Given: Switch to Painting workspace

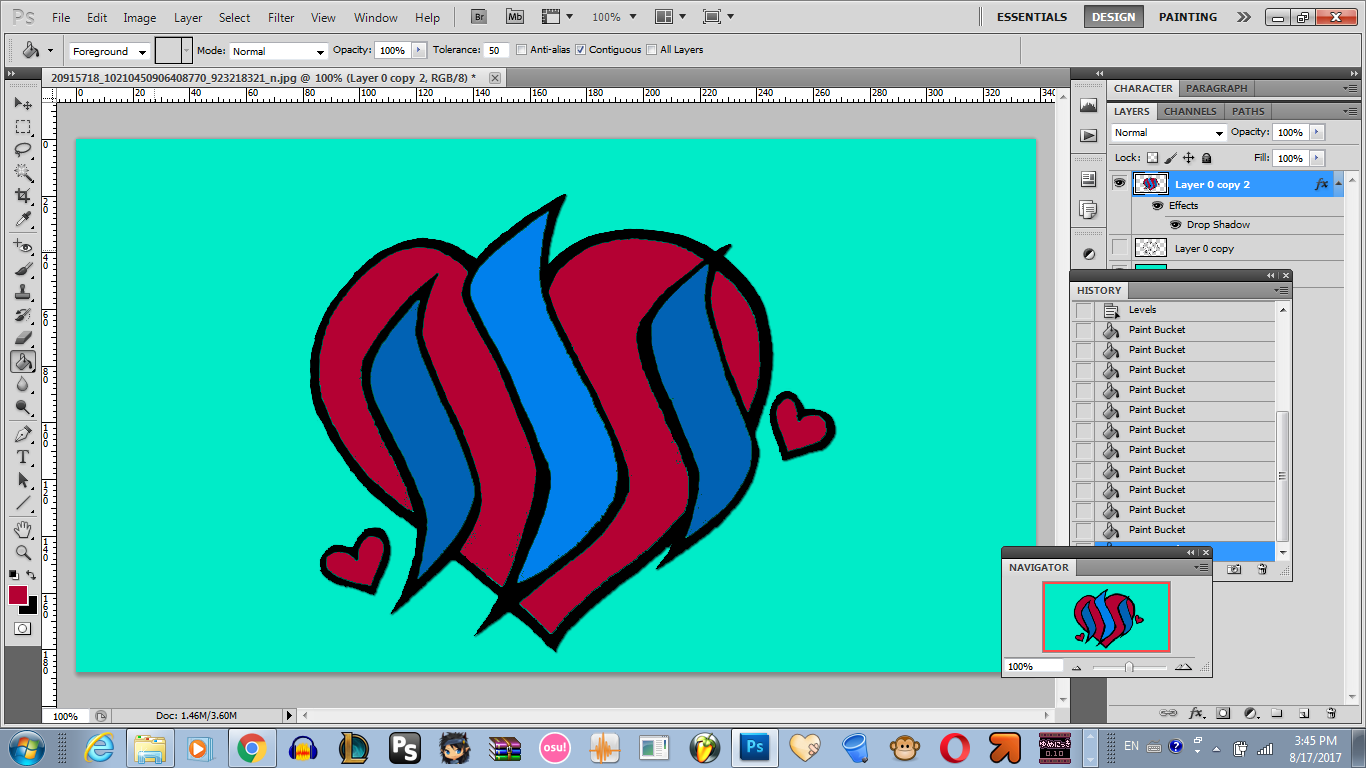Looking at the screenshot, I should [x=1188, y=17].
